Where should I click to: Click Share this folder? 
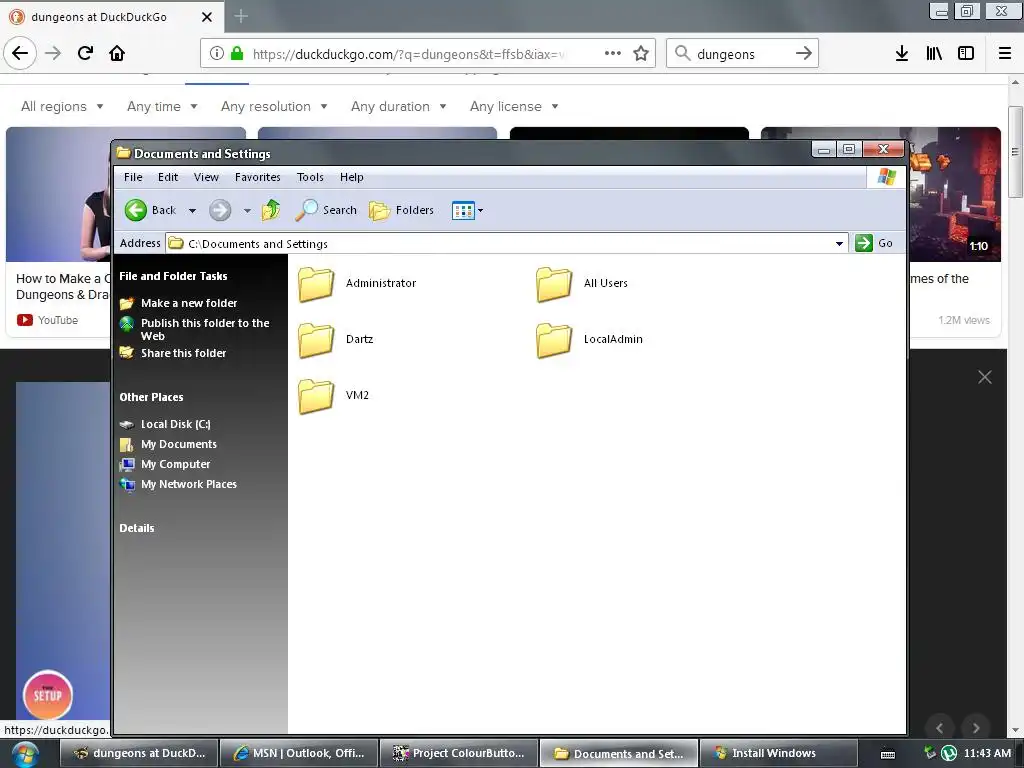(173, 353)
